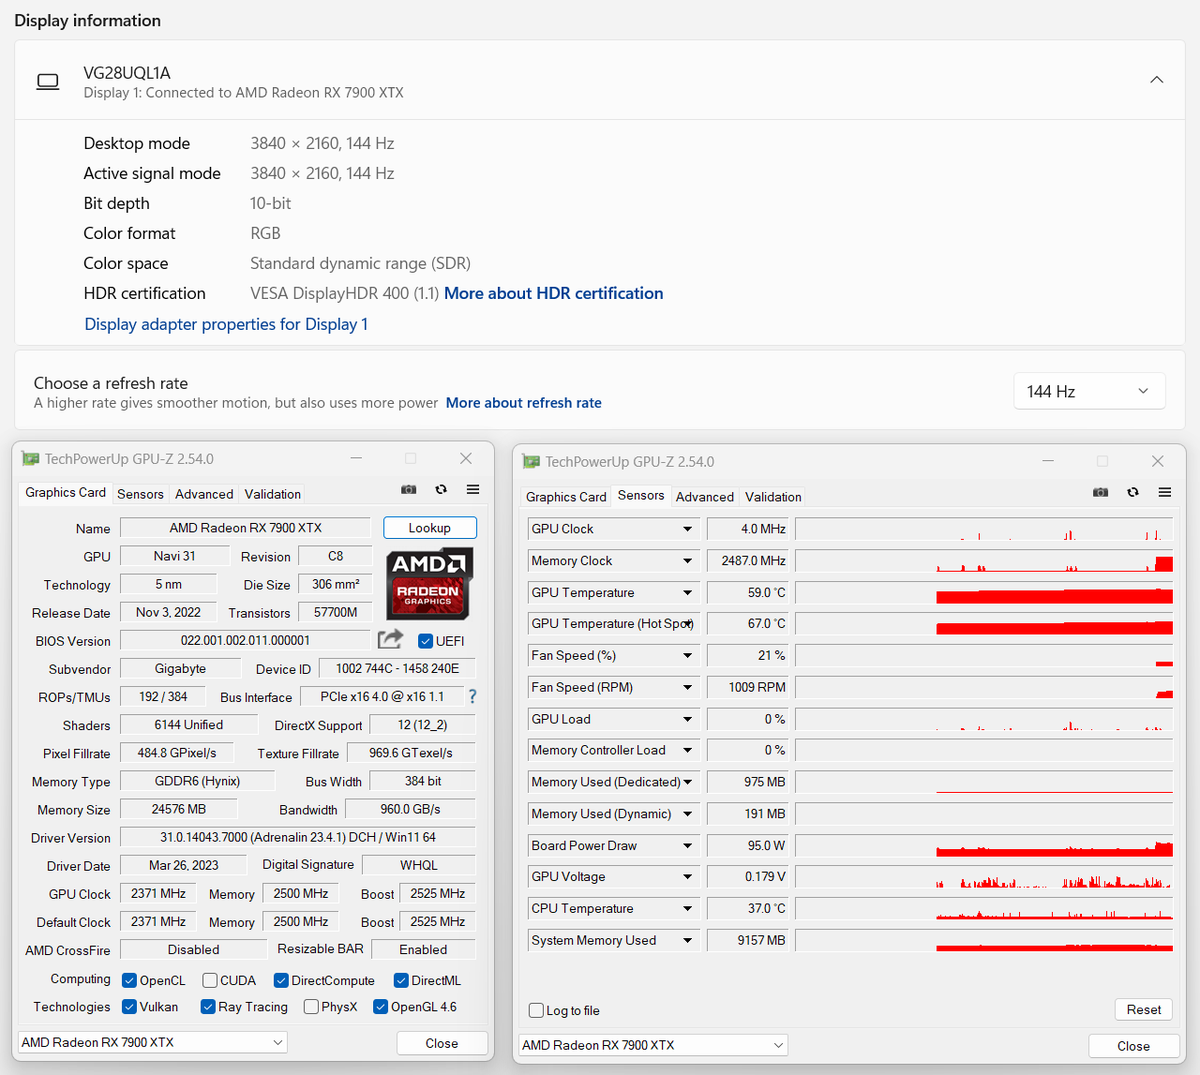This screenshot has height=1075, width=1200.
Task: Toggle the PhysX checkbox
Action: coord(311,1006)
